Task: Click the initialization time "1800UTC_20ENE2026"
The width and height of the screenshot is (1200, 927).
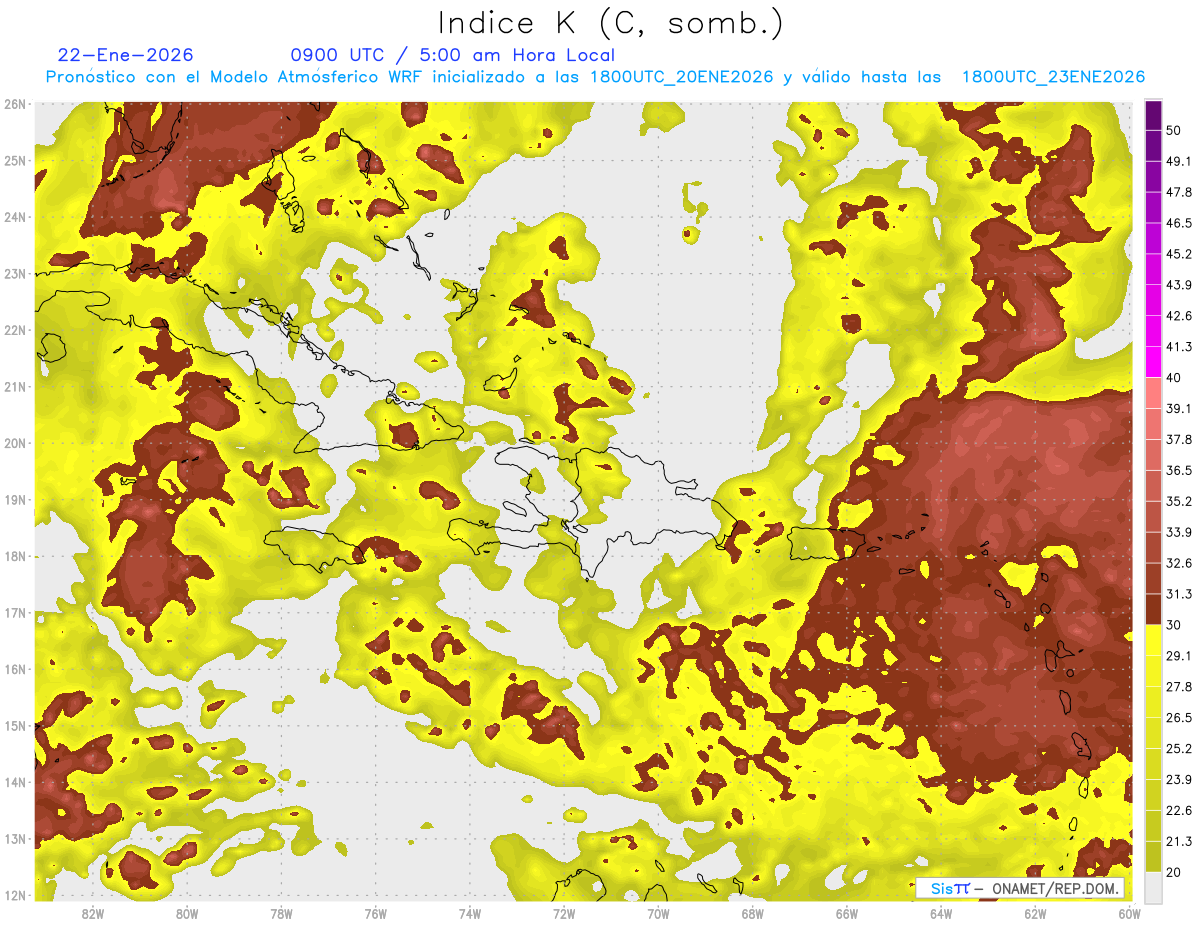Action: pyautogui.click(x=682, y=77)
